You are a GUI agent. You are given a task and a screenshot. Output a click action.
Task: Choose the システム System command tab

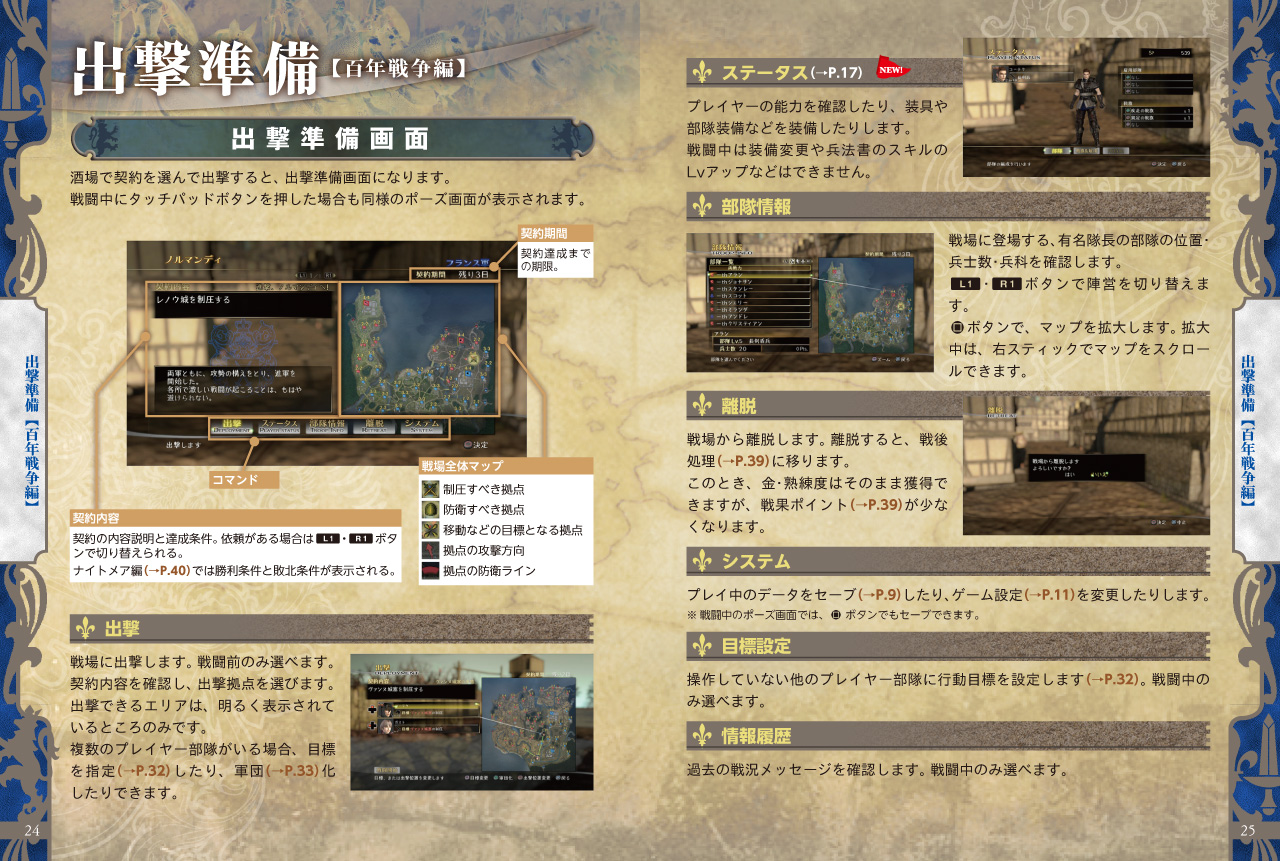(x=422, y=427)
